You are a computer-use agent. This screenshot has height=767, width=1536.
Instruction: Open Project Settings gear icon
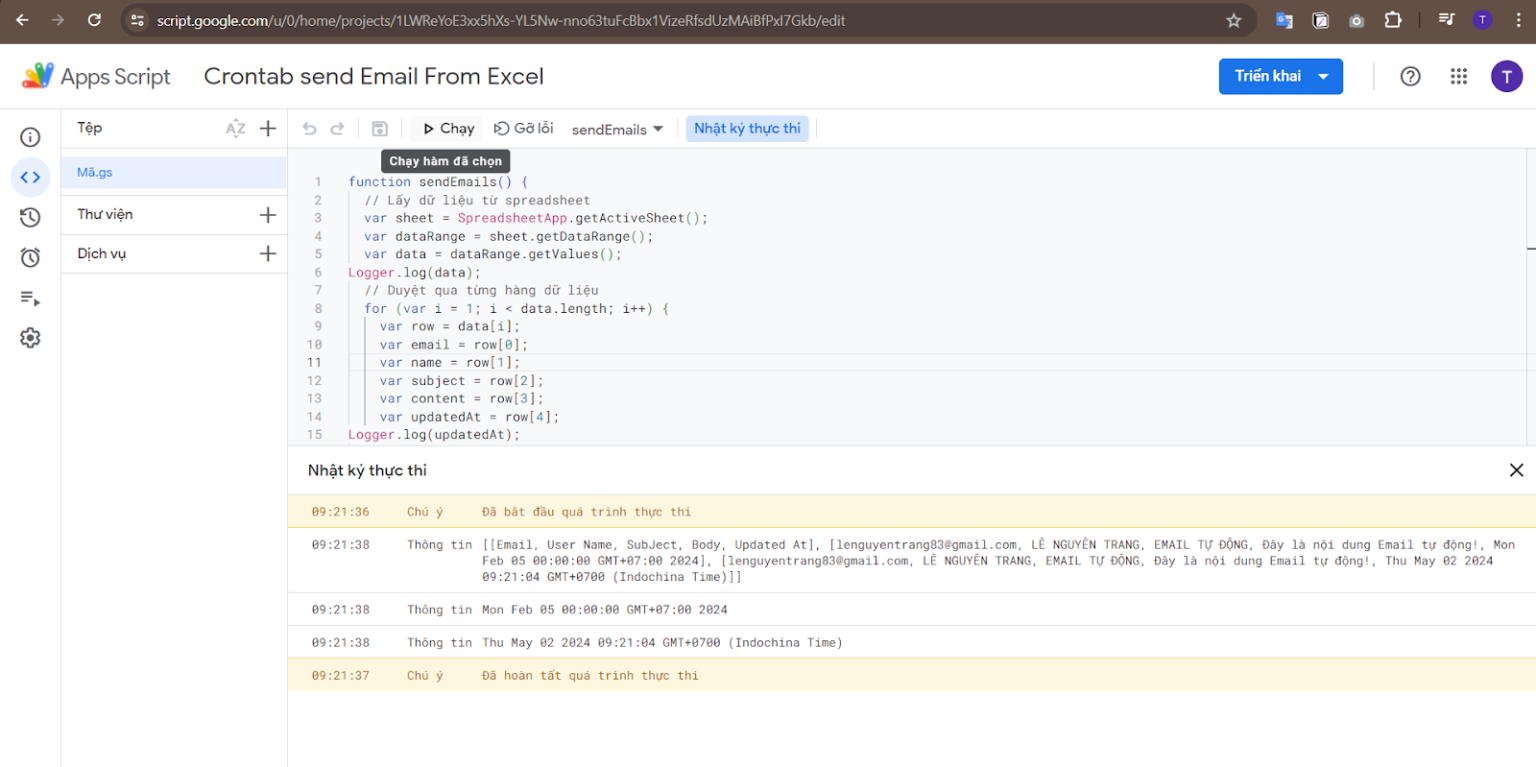[x=30, y=338]
